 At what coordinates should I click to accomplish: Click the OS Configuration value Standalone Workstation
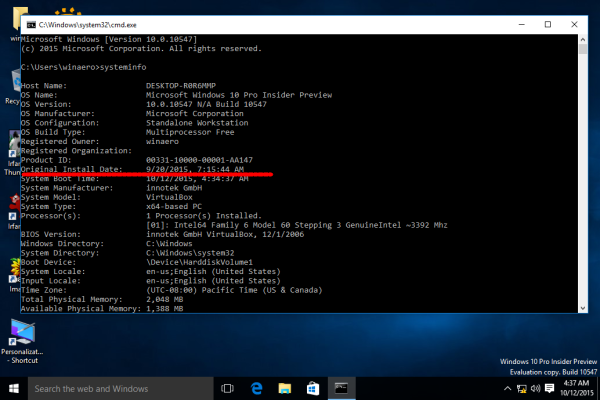pyautogui.click(x=197, y=123)
